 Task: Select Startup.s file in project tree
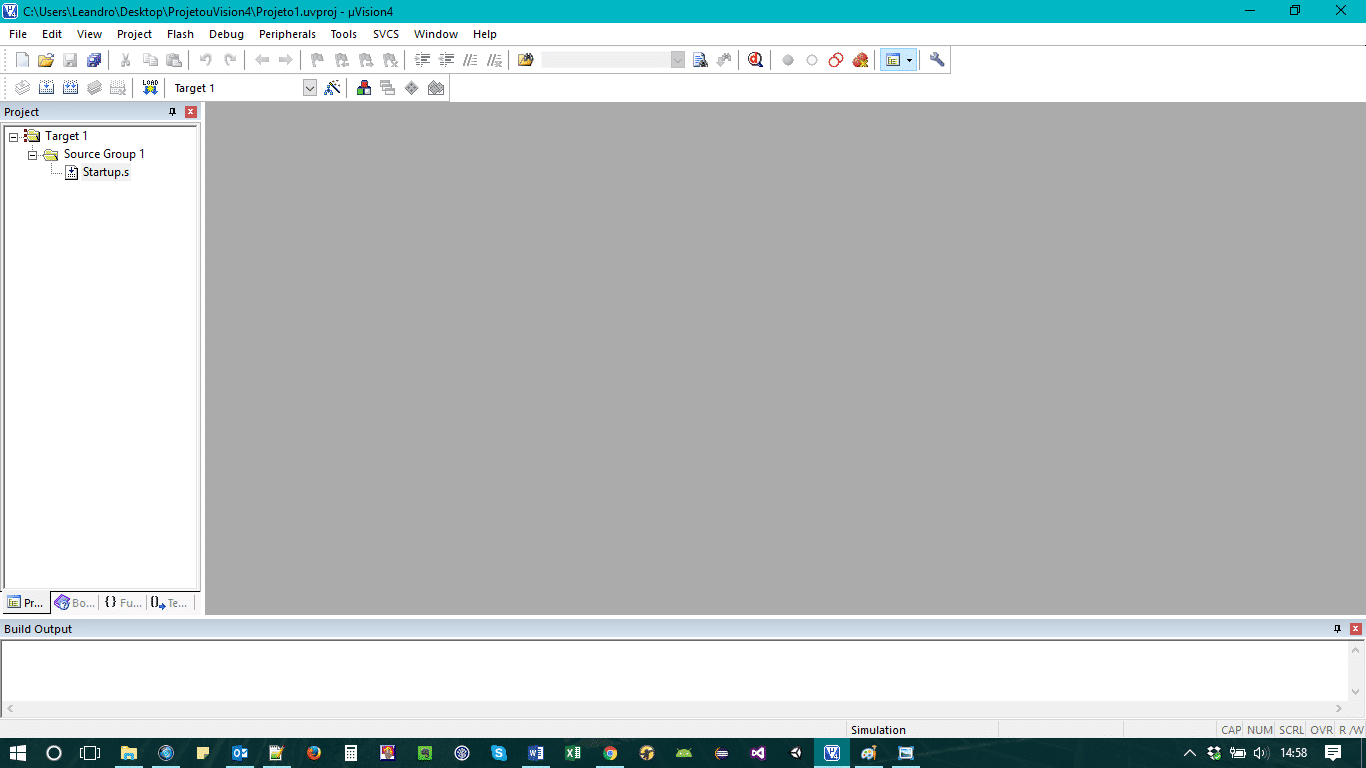pos(105,172)
